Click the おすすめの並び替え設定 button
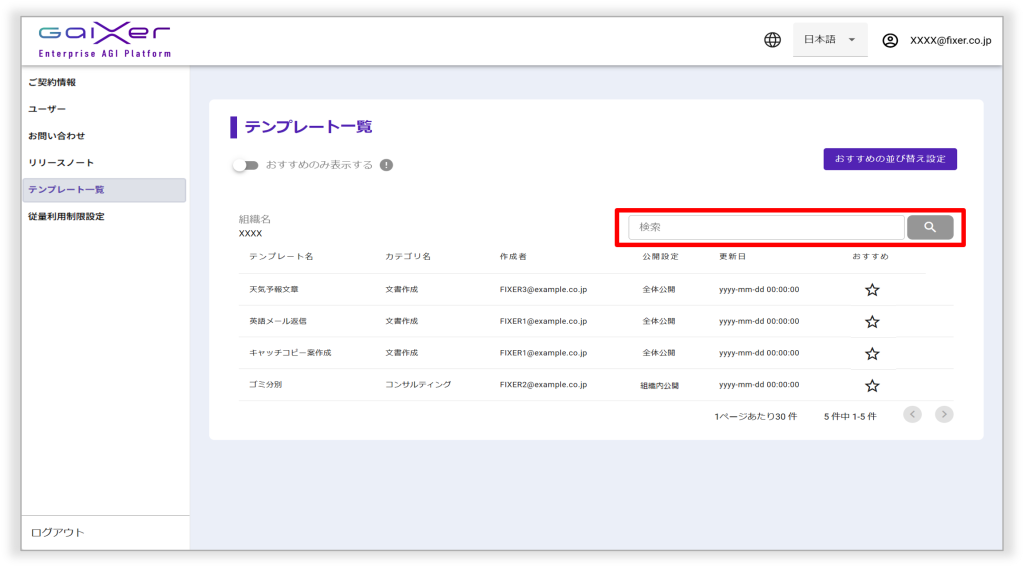 (889, 159)
